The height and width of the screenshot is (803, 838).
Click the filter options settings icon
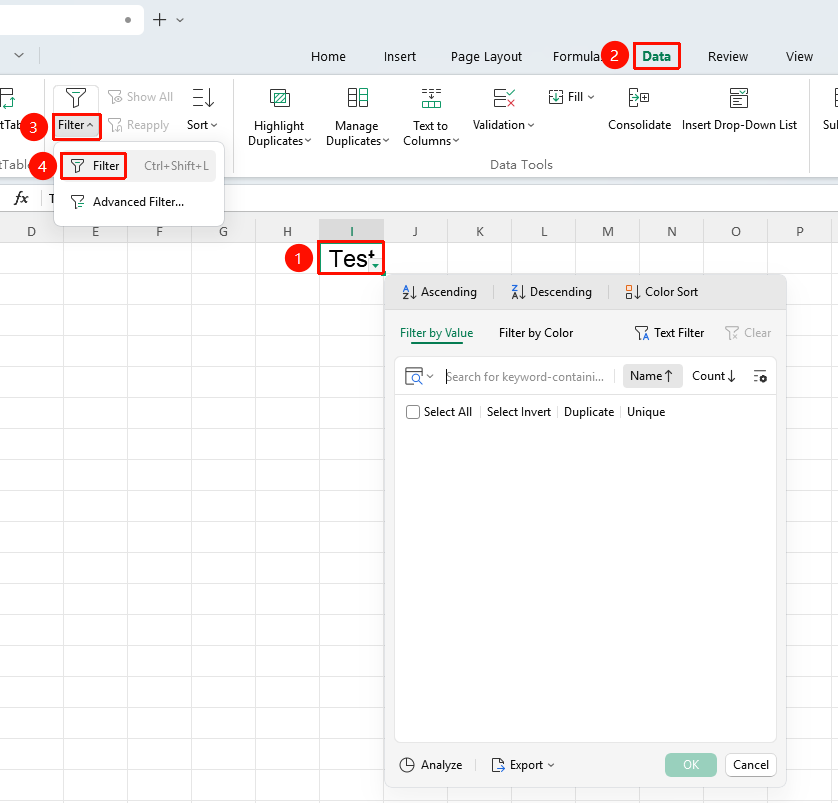(760, 377)
